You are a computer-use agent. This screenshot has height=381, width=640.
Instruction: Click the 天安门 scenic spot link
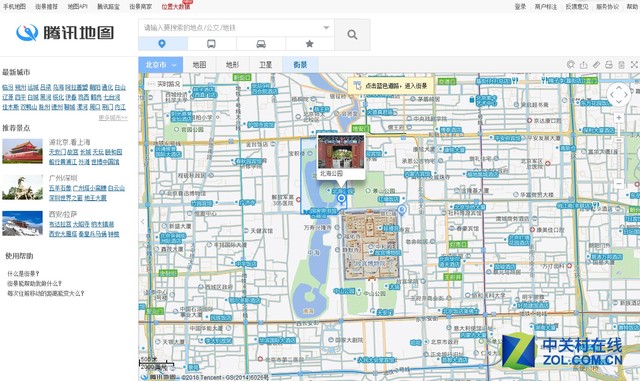pos(57,152)
